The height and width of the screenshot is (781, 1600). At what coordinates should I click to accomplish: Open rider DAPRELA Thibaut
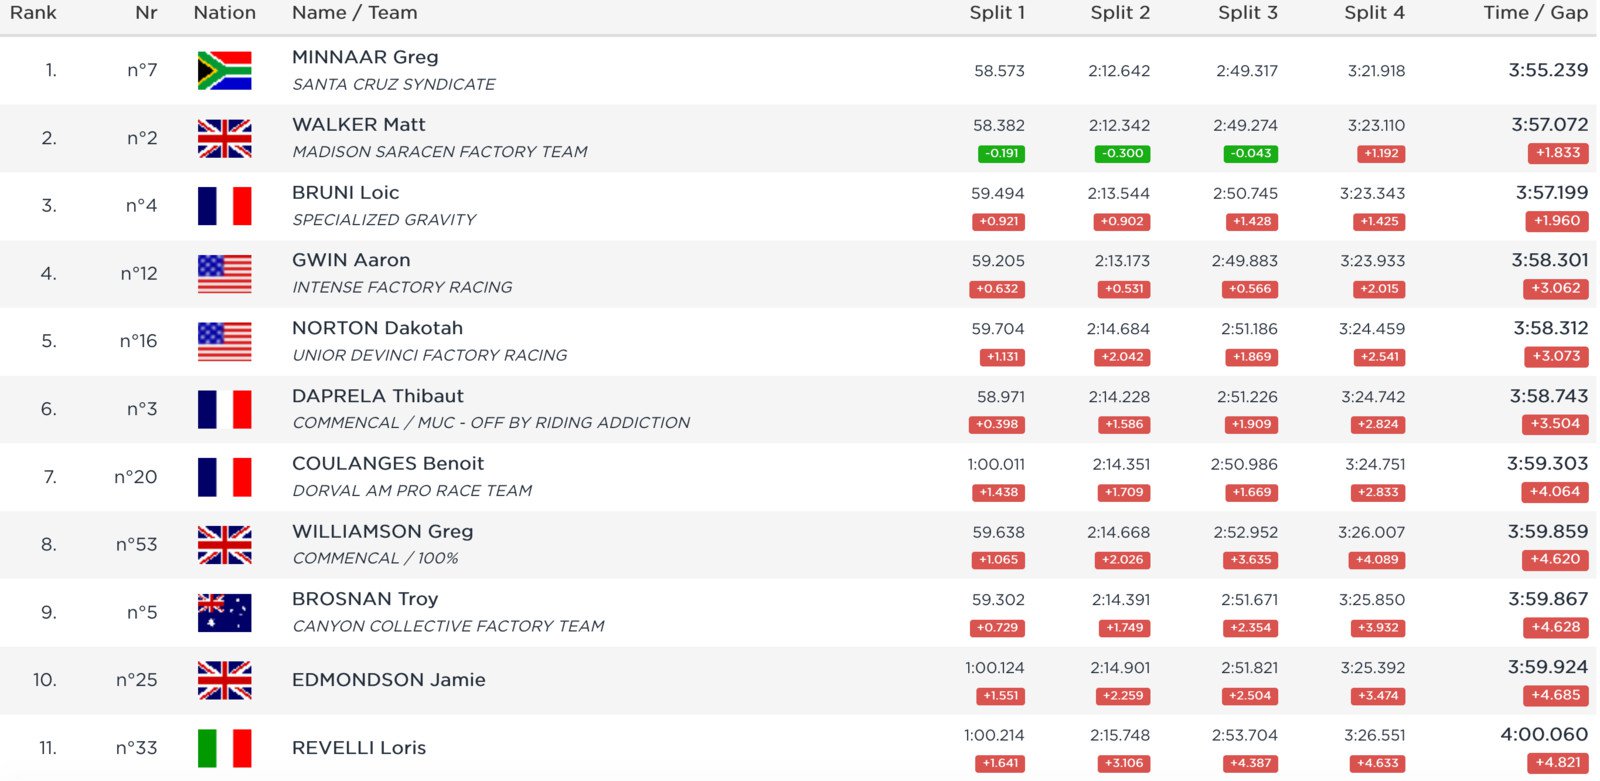point(378,396)
